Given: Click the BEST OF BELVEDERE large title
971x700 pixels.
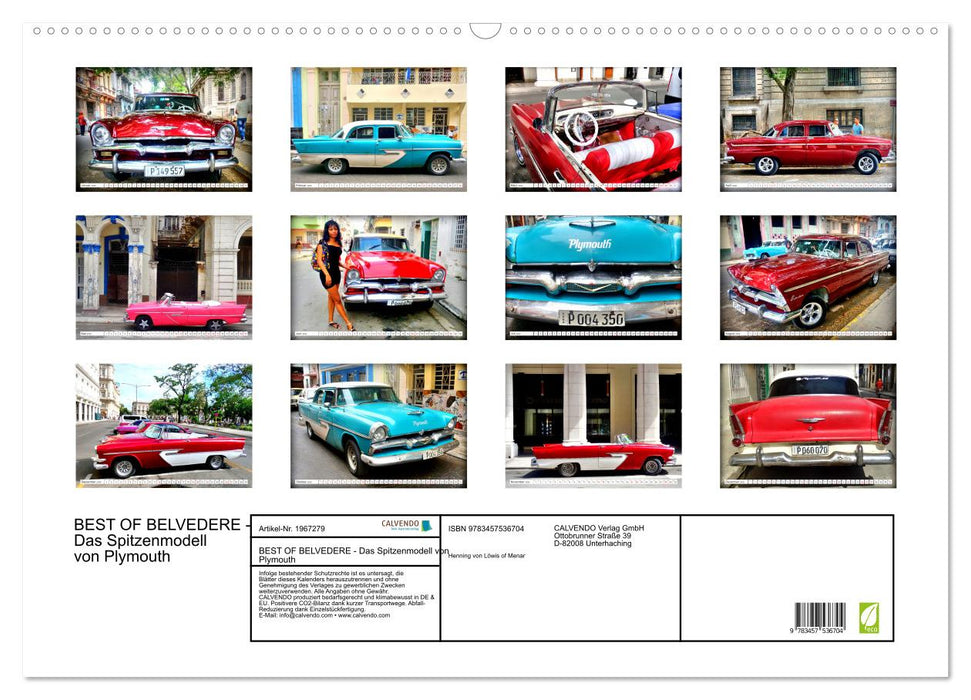Looking at the screenshot, I should tap(157, 524).
